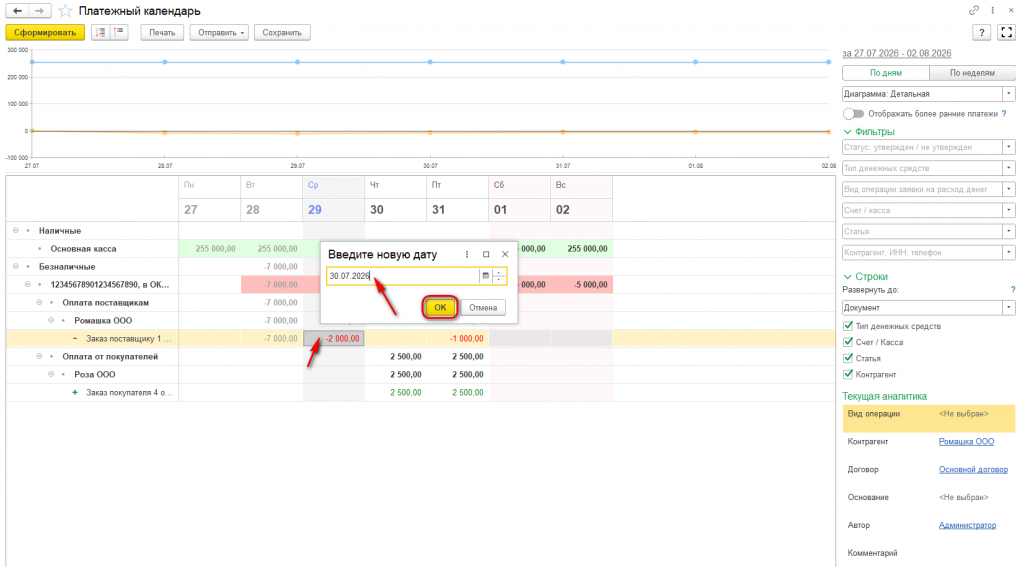
Task: Select the -2 000,00 cell on the 29th
Action: click(334, 338)
